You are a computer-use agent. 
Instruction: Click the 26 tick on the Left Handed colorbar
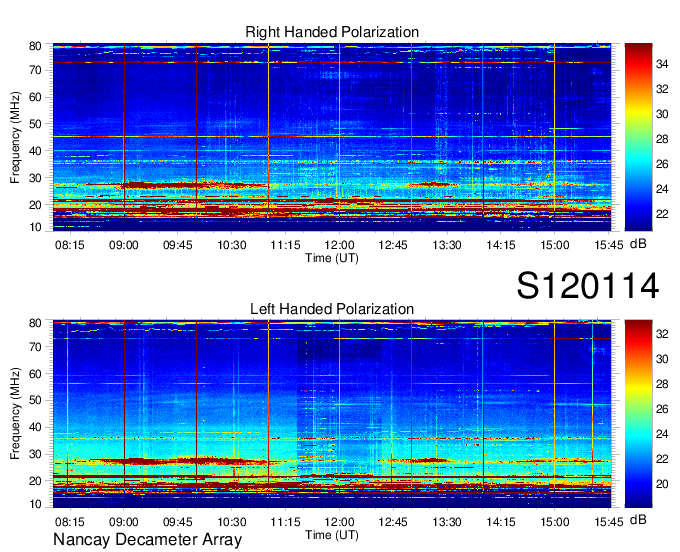(x=662, y=409)
